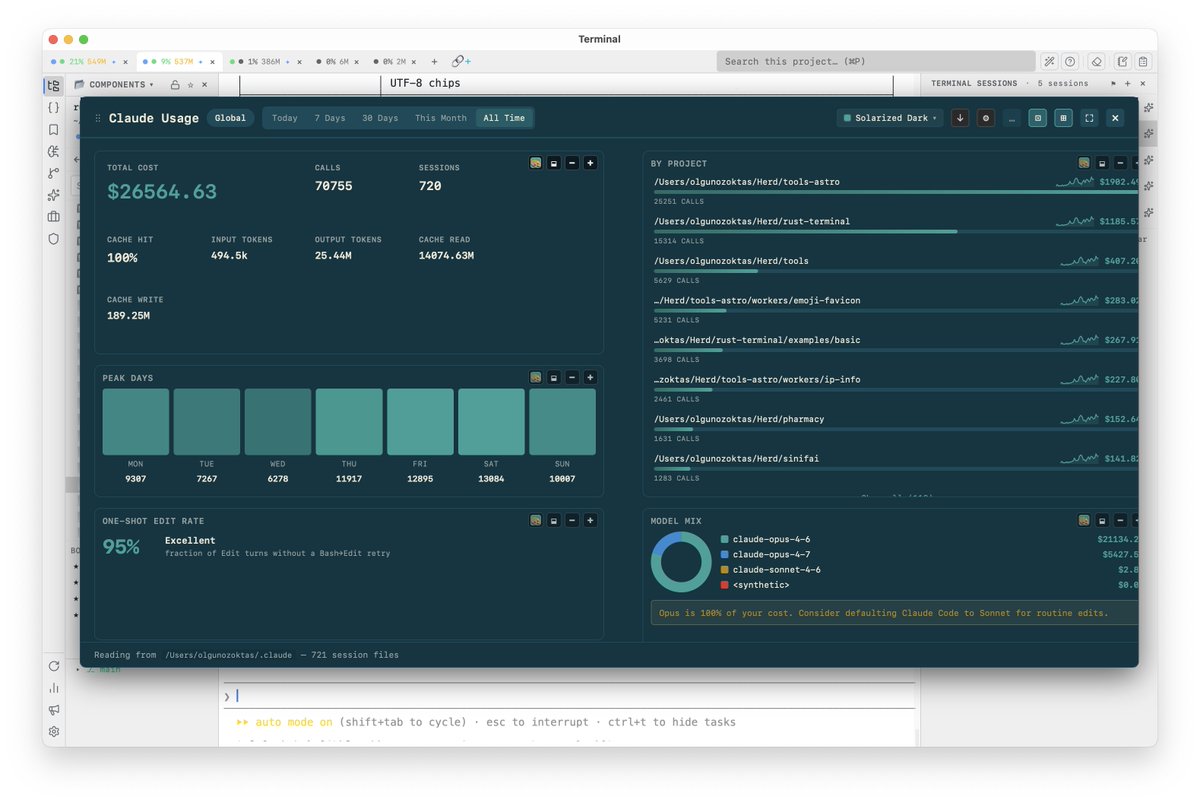The height and width of the screenshot is (803, 1200).
Task: Open the settings gear in the left sidebar
Action: 53,732
